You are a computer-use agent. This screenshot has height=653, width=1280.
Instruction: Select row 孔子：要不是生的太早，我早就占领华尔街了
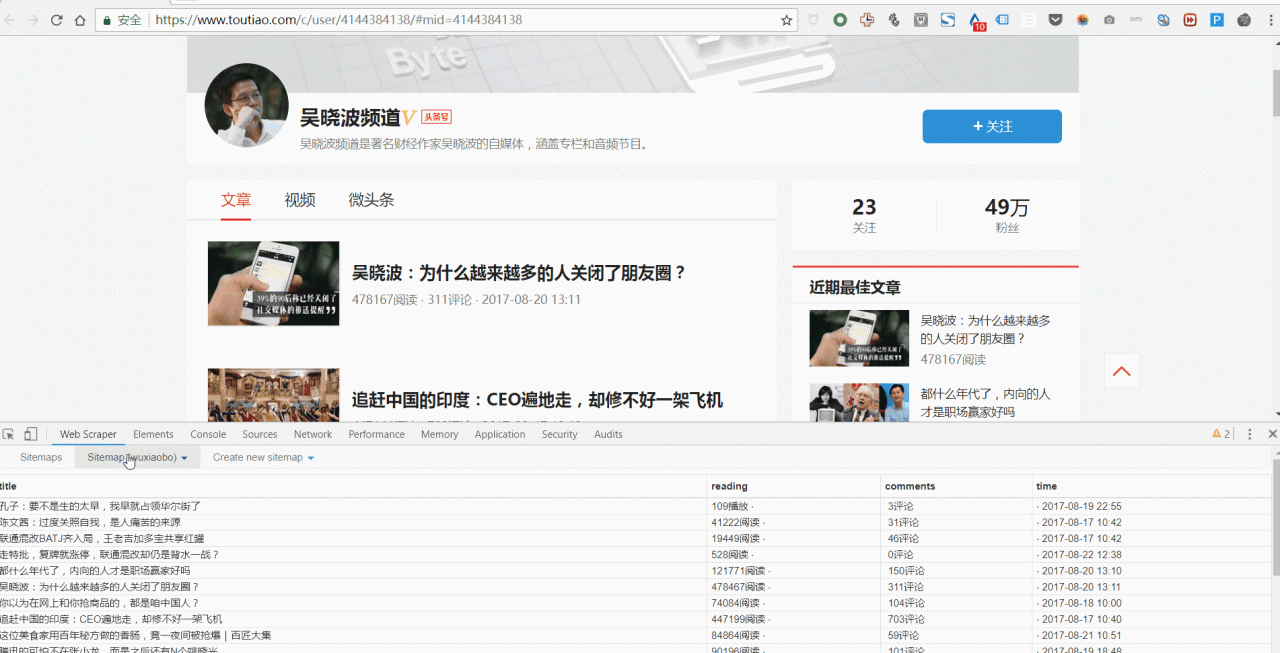(635, 506)
